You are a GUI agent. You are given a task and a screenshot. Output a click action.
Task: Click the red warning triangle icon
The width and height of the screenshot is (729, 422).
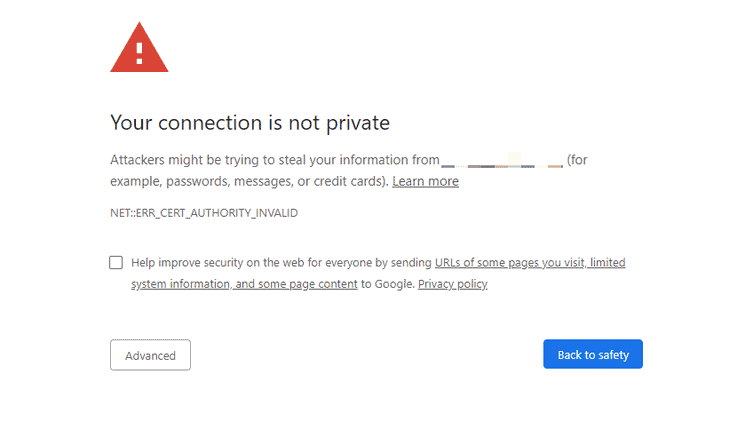139,48
